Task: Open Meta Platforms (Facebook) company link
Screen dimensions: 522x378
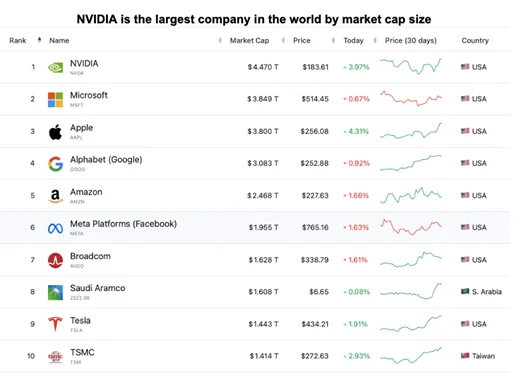Action: tap(123, 224)
